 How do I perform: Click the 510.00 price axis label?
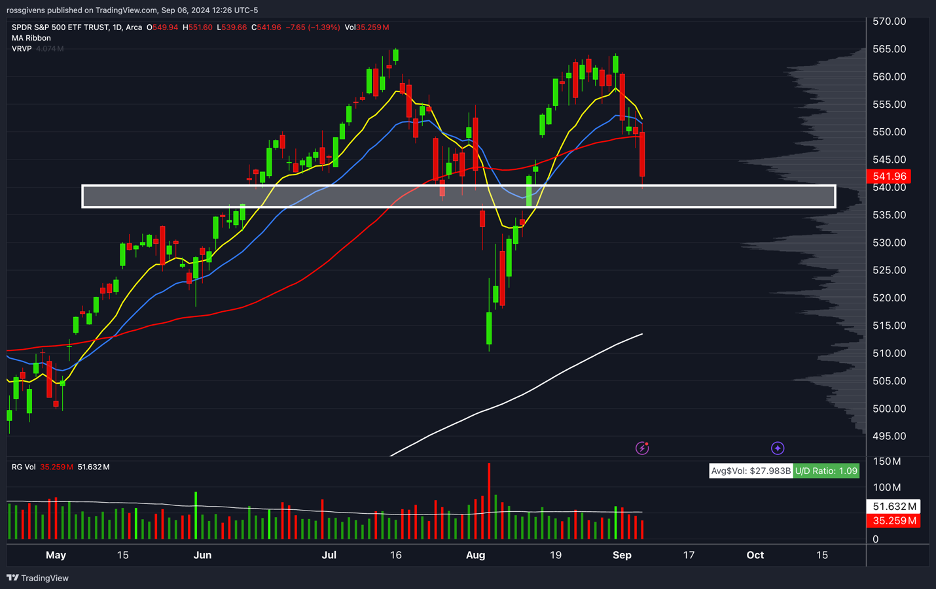[x=889, y=354]
